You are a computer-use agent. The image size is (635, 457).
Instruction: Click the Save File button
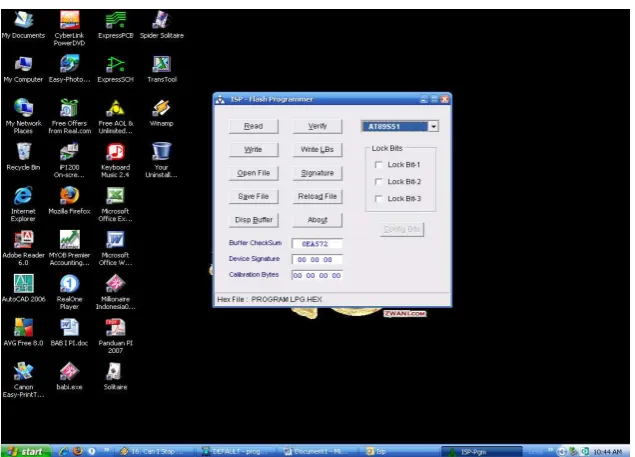(x=254, y=197)
